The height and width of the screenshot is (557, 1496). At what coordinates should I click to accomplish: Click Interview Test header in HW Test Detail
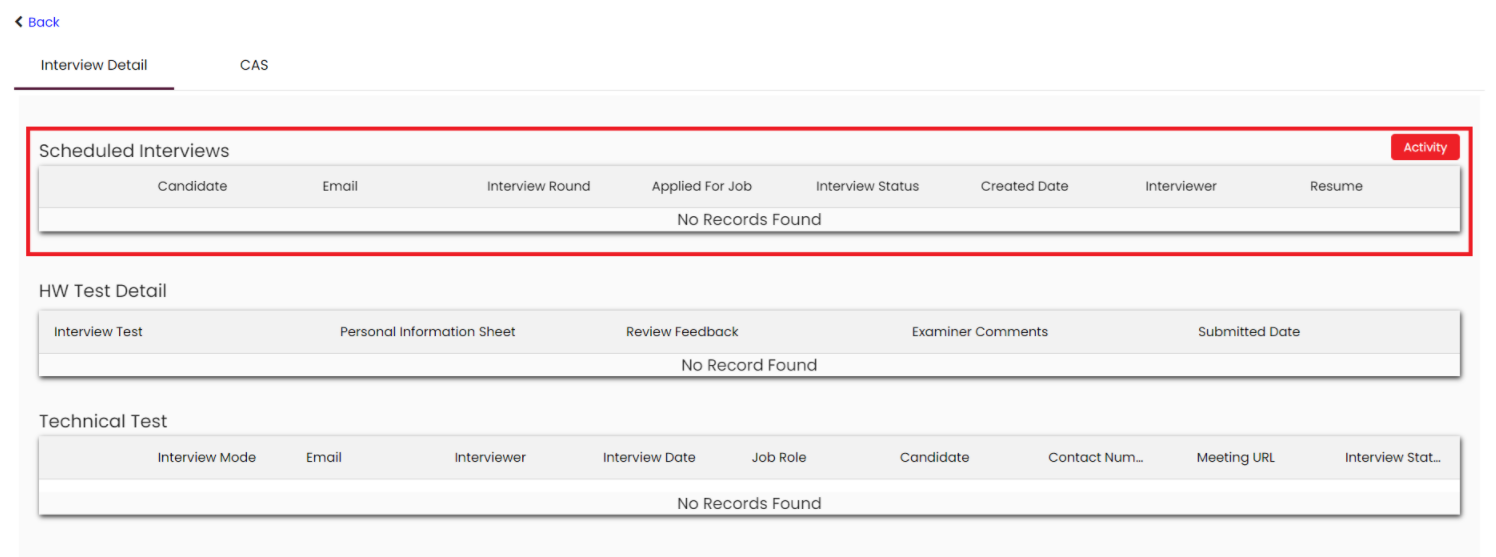[x=98, y=332]
